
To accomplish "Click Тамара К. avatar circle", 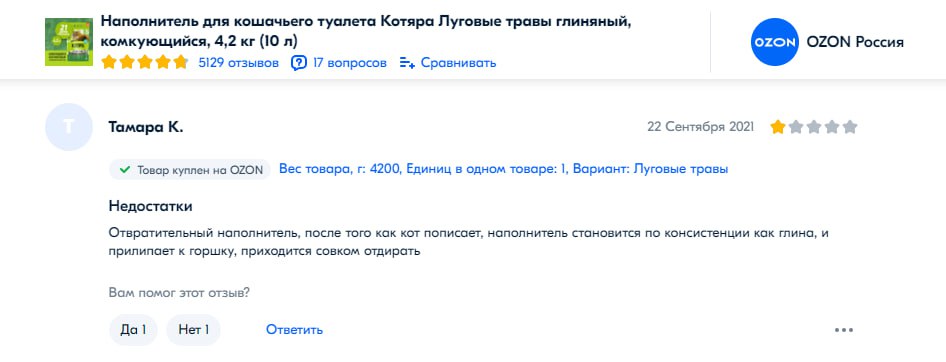I will coord(69,127).
